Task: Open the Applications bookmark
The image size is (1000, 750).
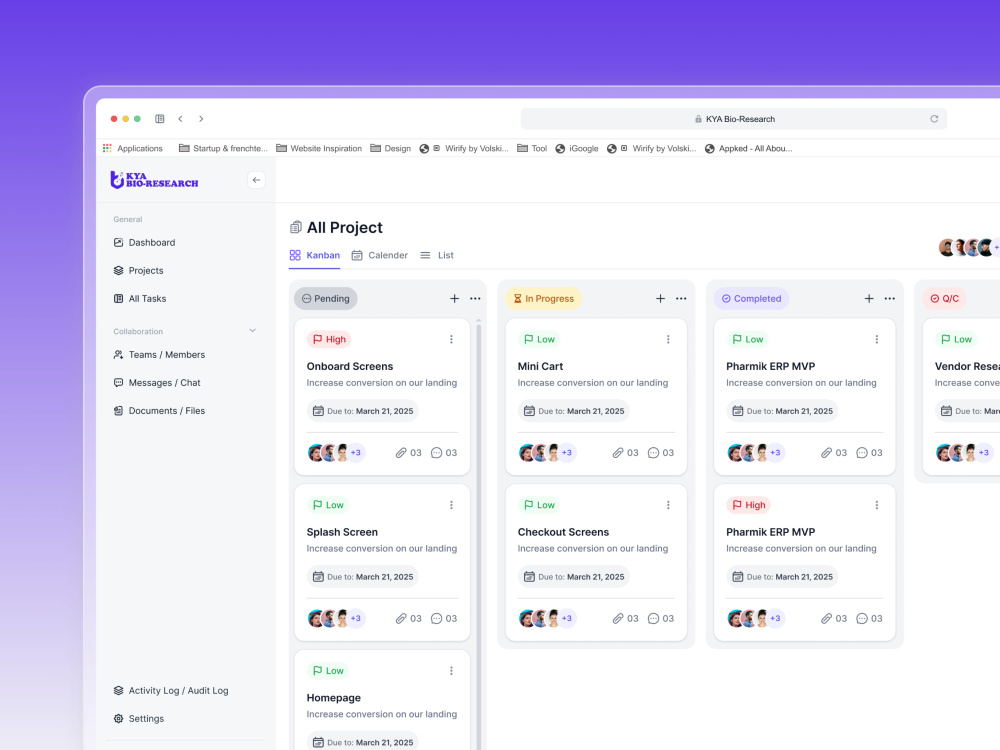Action: tap(133, 148)
